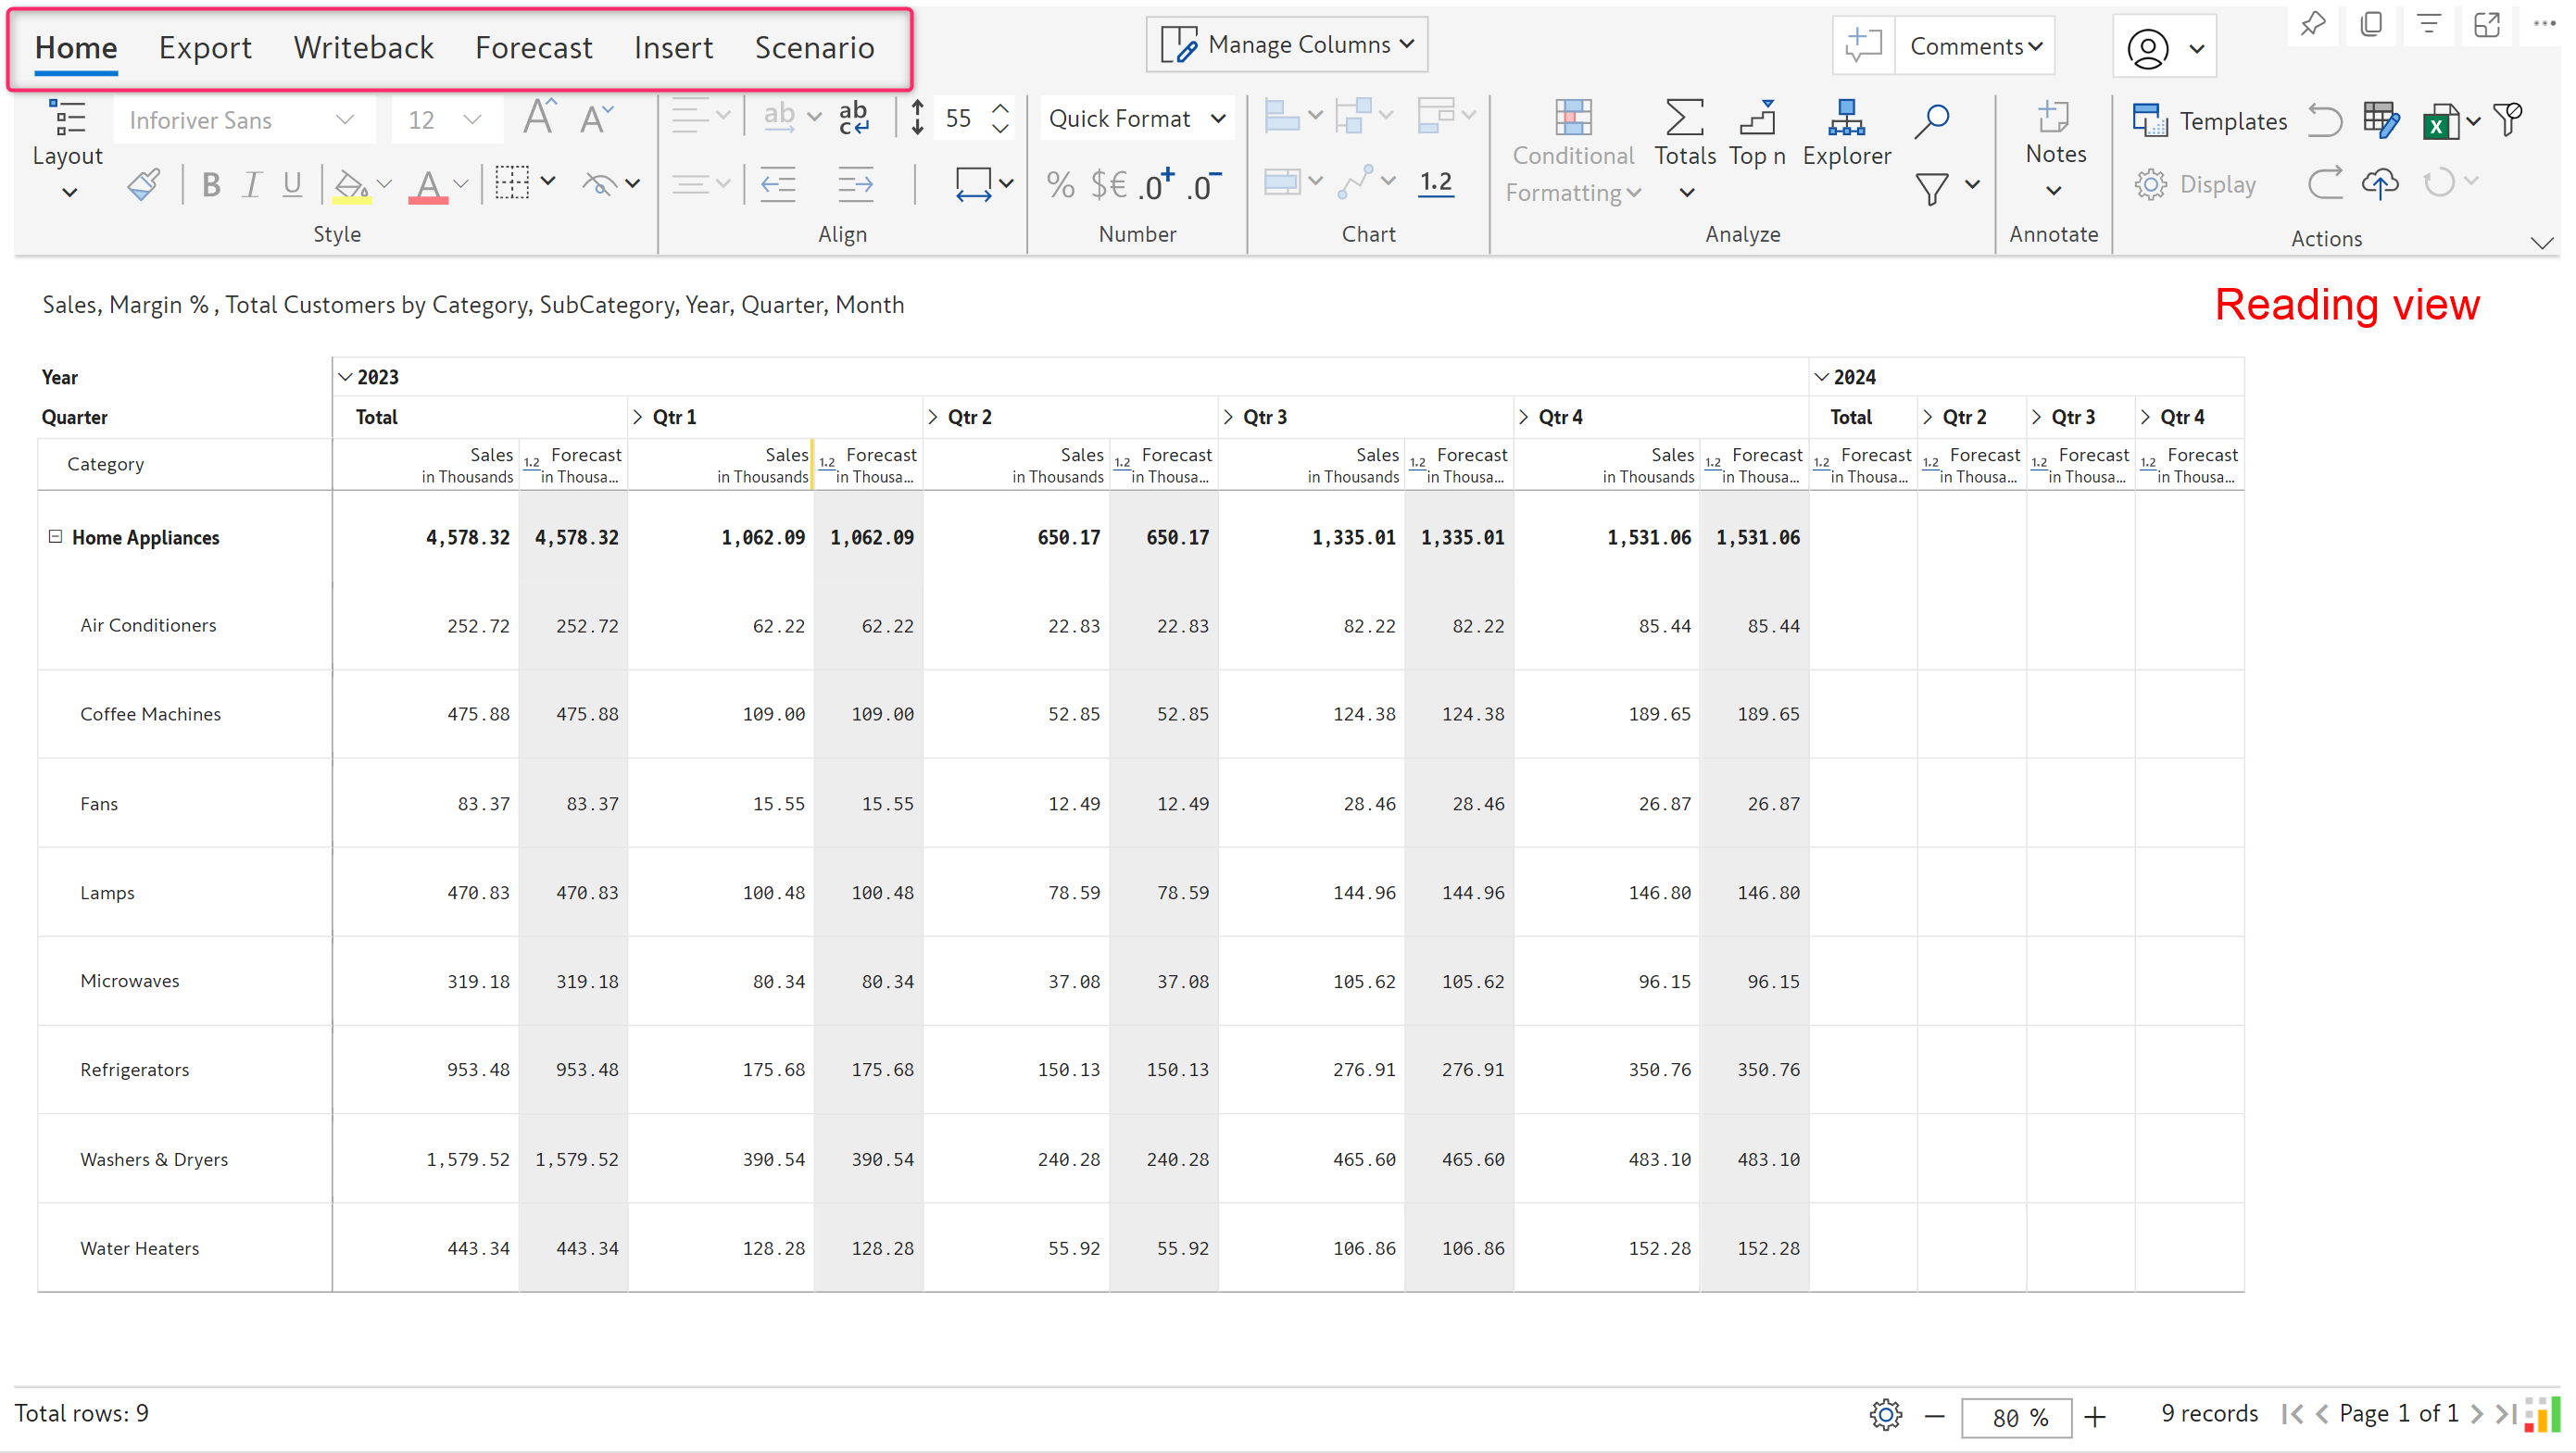This screenshot has height=1453, width=2576.
Task: Click the wrap text icon
Action: [x=853, y=118]
